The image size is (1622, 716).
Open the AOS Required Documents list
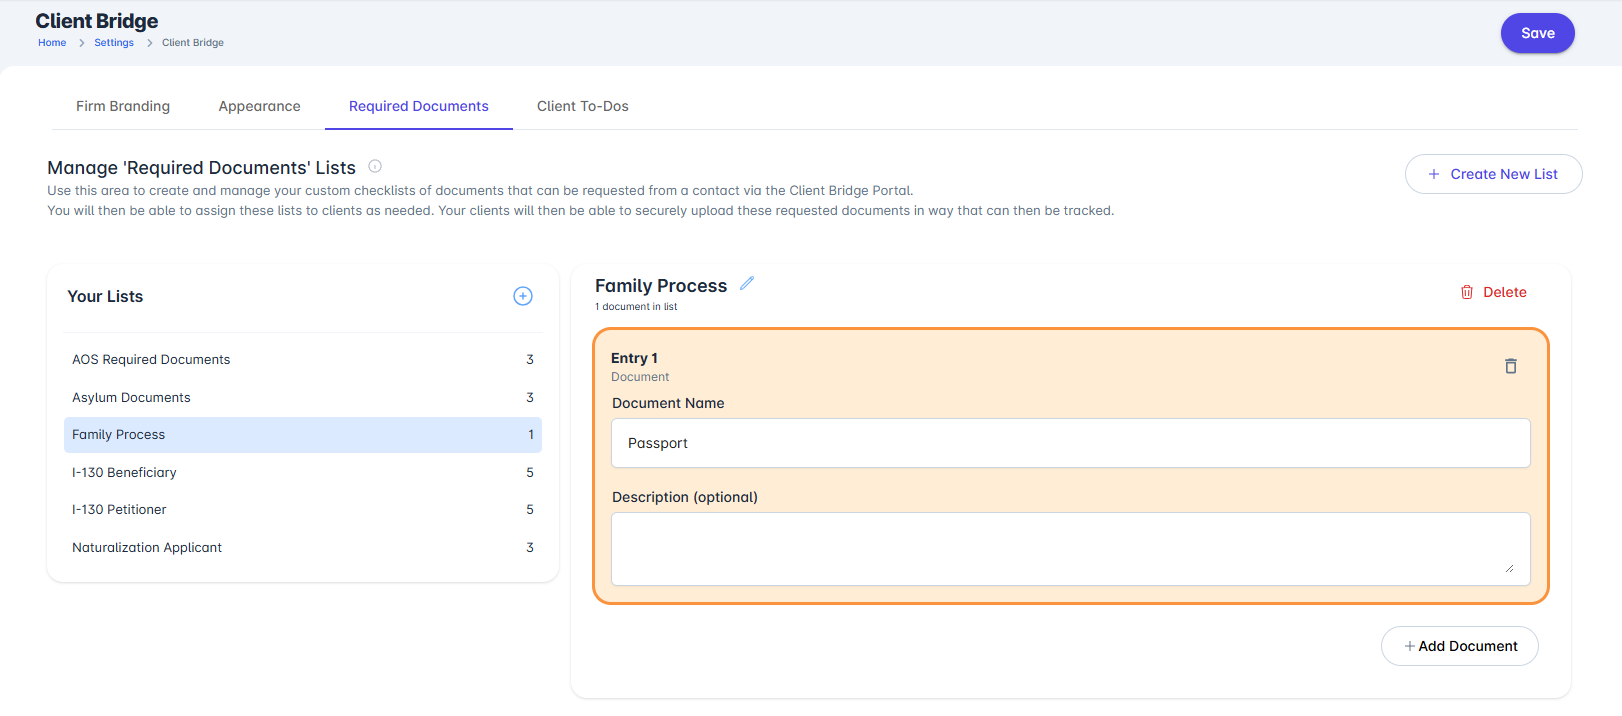[151, 360]
